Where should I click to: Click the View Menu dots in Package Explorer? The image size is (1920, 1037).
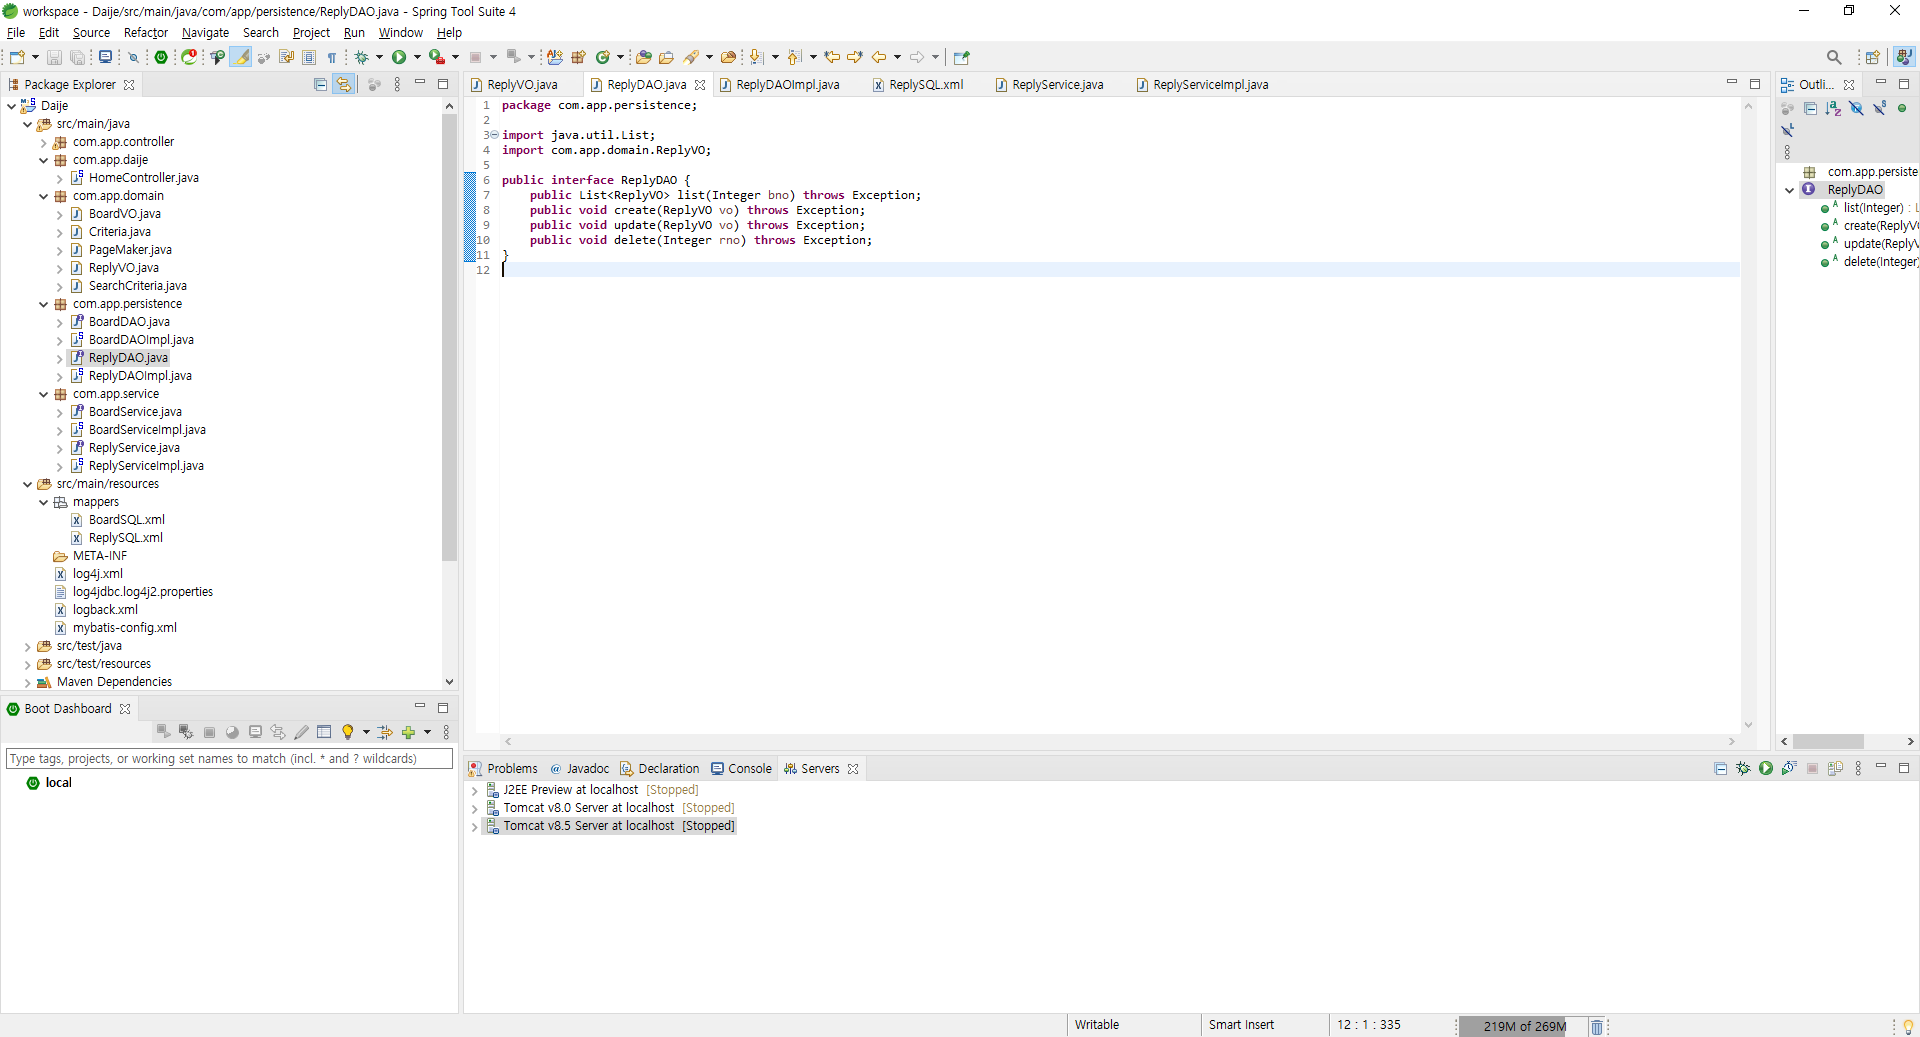[397, 85]
